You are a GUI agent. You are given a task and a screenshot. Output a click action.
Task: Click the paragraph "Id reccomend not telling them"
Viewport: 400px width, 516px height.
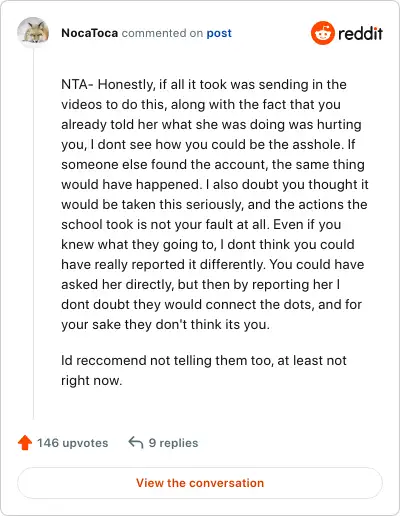coord(204,370)
